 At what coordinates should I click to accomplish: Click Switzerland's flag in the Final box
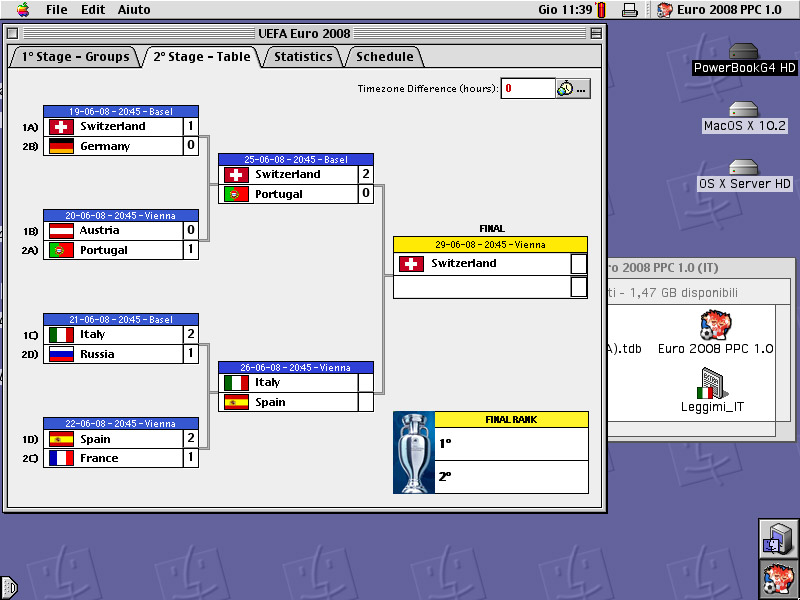pyautogui.click(x=411, y=264)
